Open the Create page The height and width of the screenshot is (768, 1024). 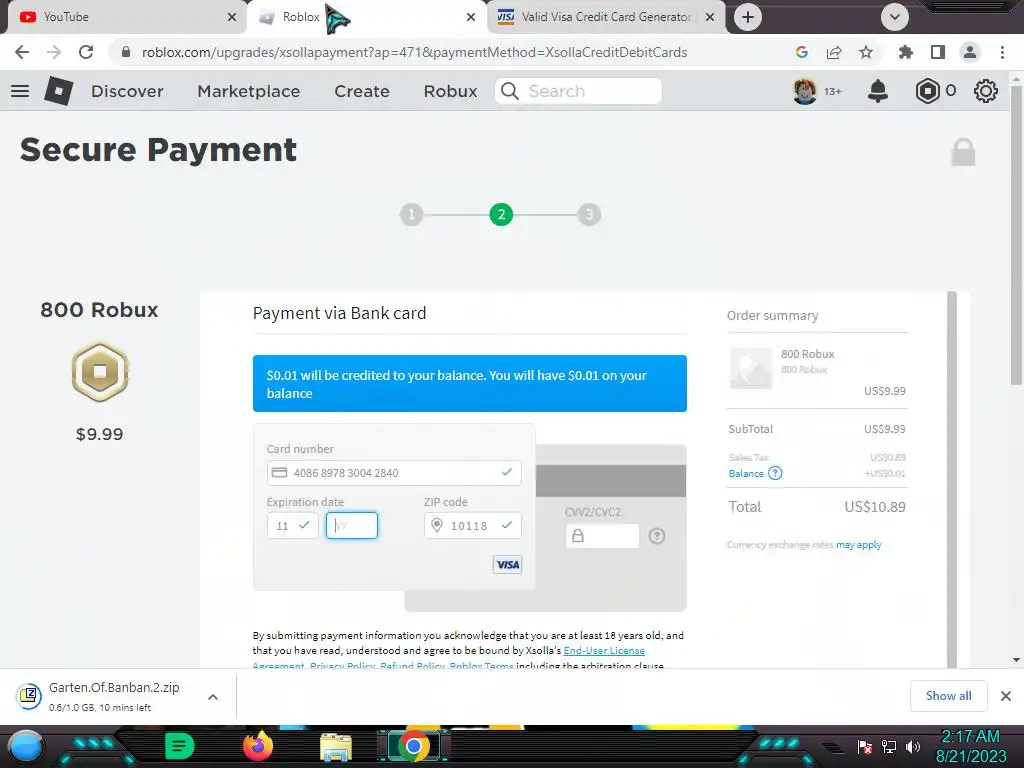[362, 91]
